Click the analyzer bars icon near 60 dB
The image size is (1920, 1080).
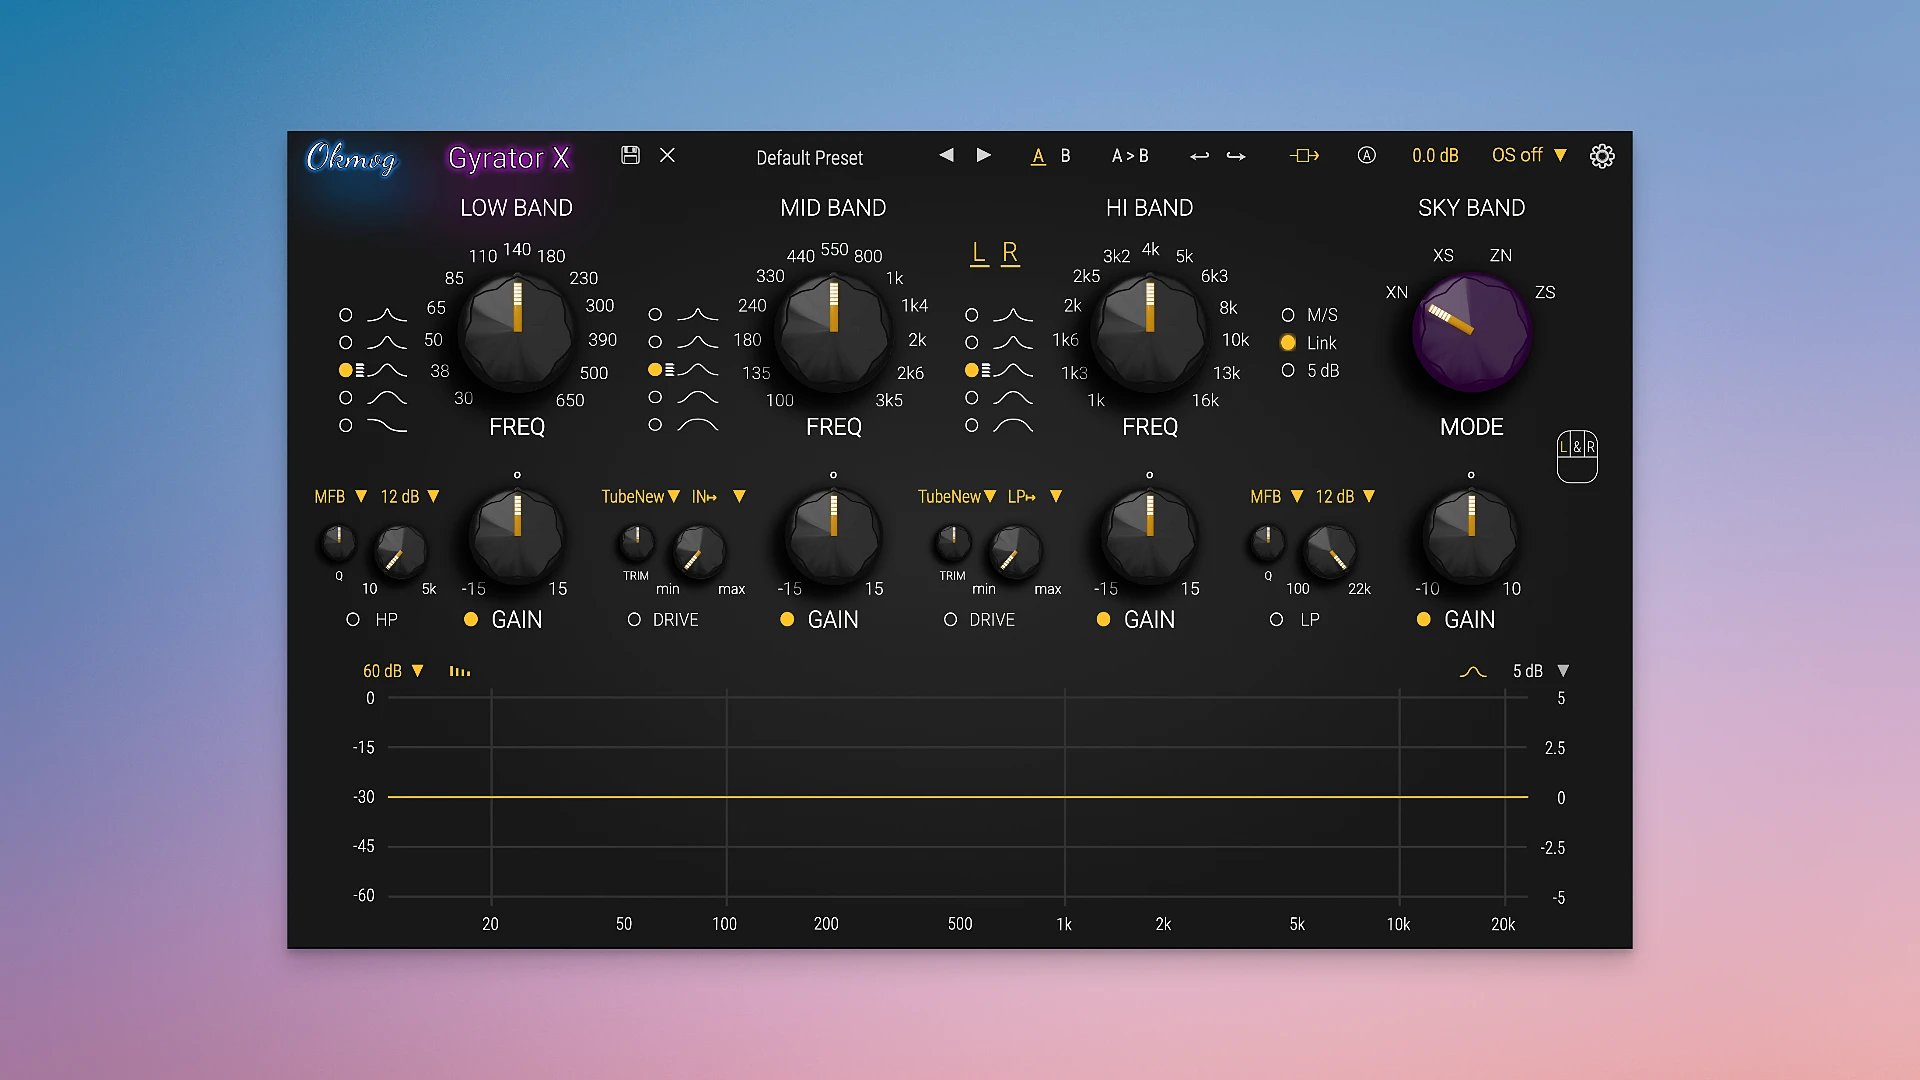[459, 671]
